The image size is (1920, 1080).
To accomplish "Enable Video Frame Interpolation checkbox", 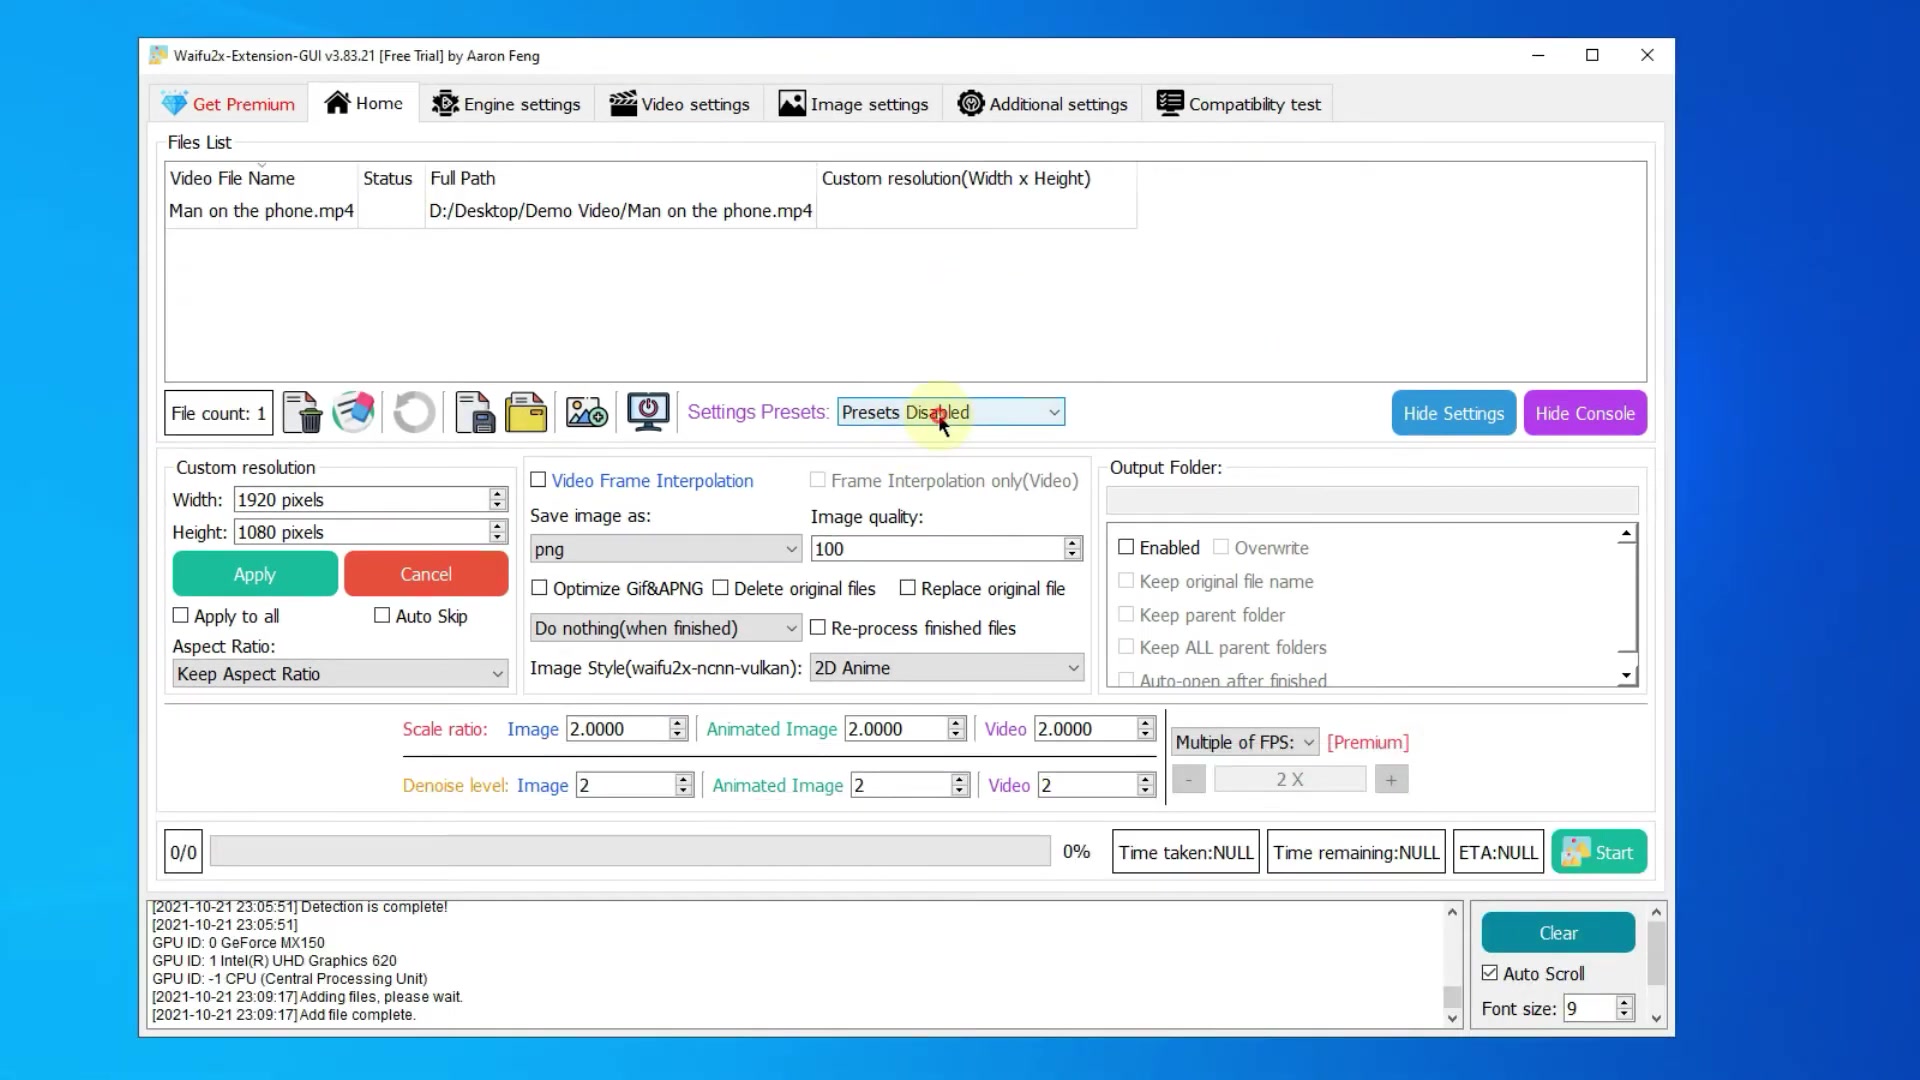I will click(539, 480).
